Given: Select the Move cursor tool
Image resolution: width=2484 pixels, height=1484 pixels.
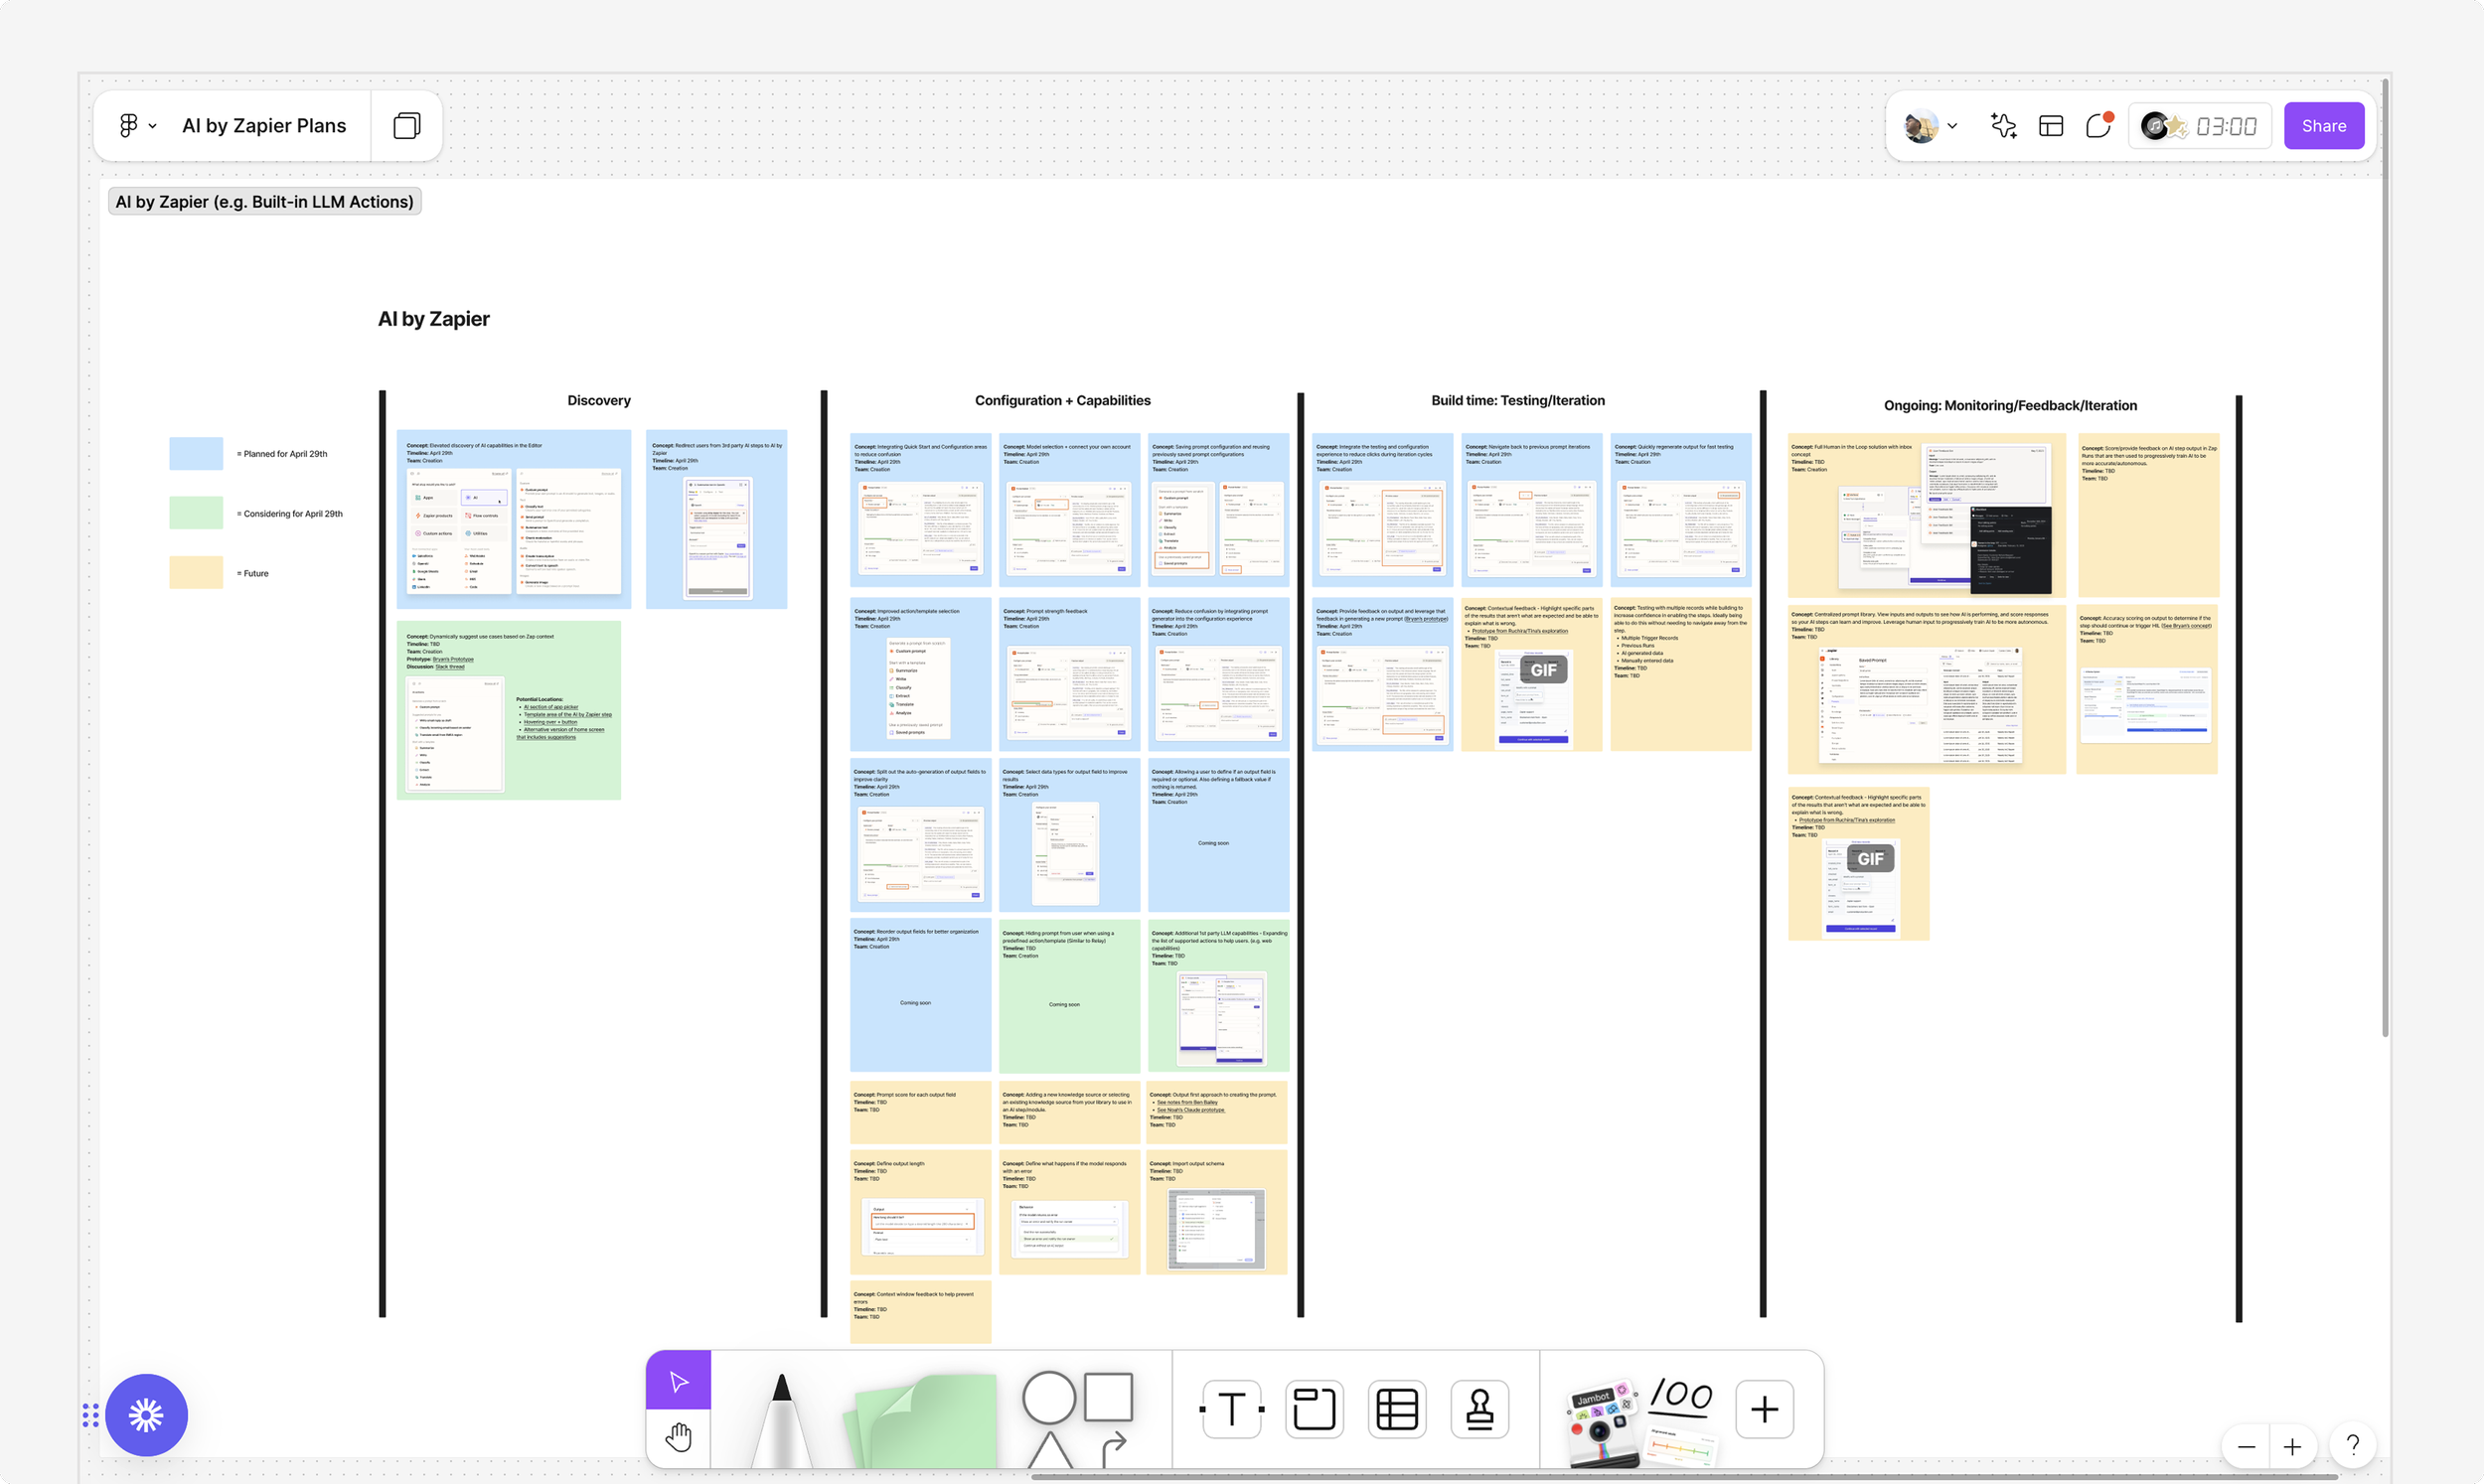Looking at the screenshot, I should tap(678, 1381).
